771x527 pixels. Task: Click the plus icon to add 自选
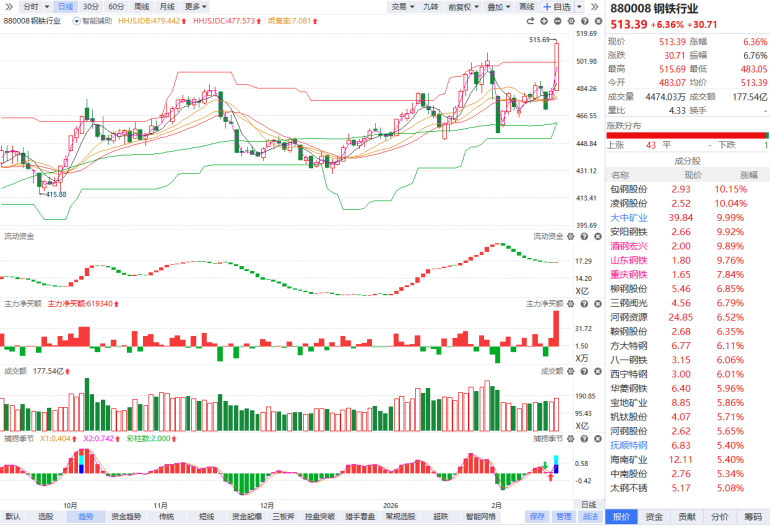click(546, 6)
